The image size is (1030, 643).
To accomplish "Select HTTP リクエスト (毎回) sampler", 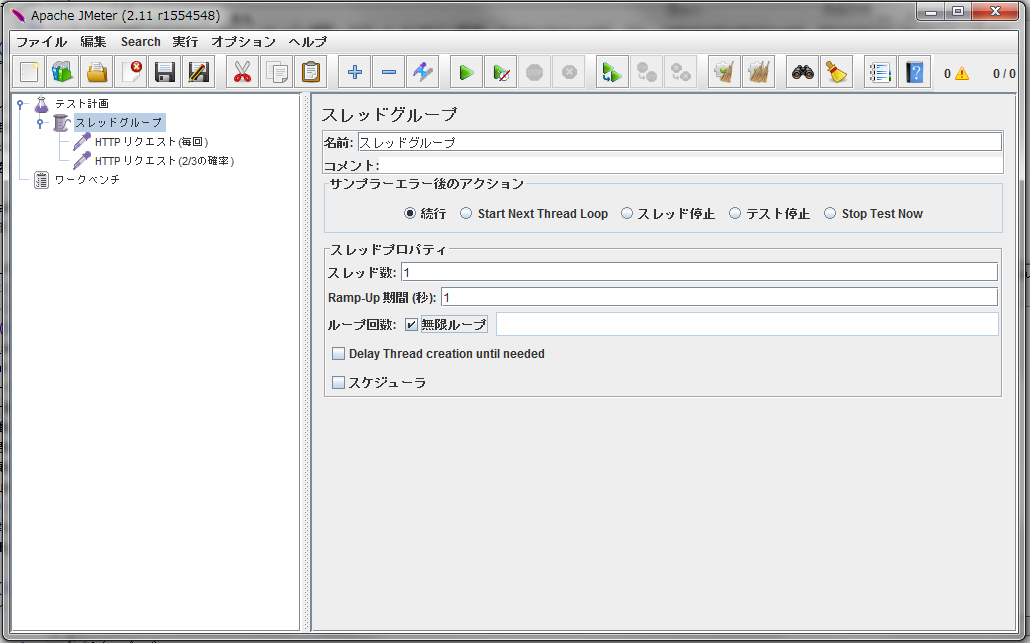I will pos(151,142).
